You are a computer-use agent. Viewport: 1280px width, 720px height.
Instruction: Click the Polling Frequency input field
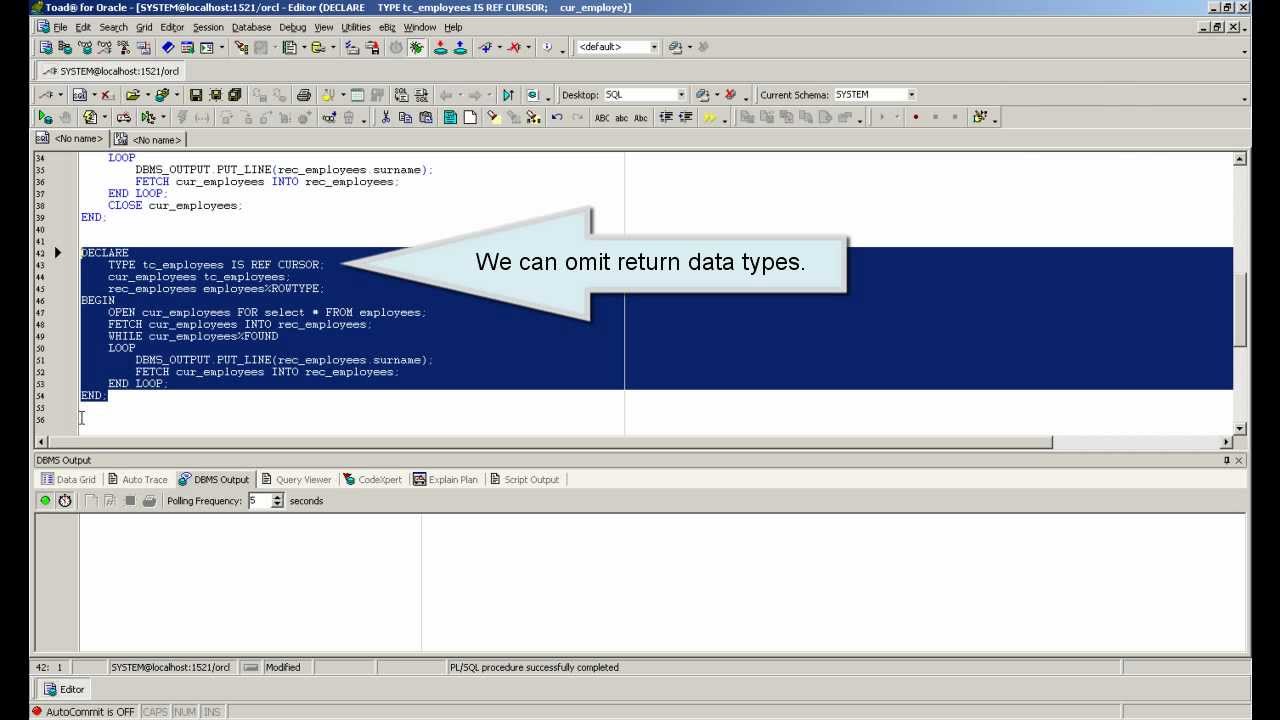pyautogui.click(x=258, y=501)
